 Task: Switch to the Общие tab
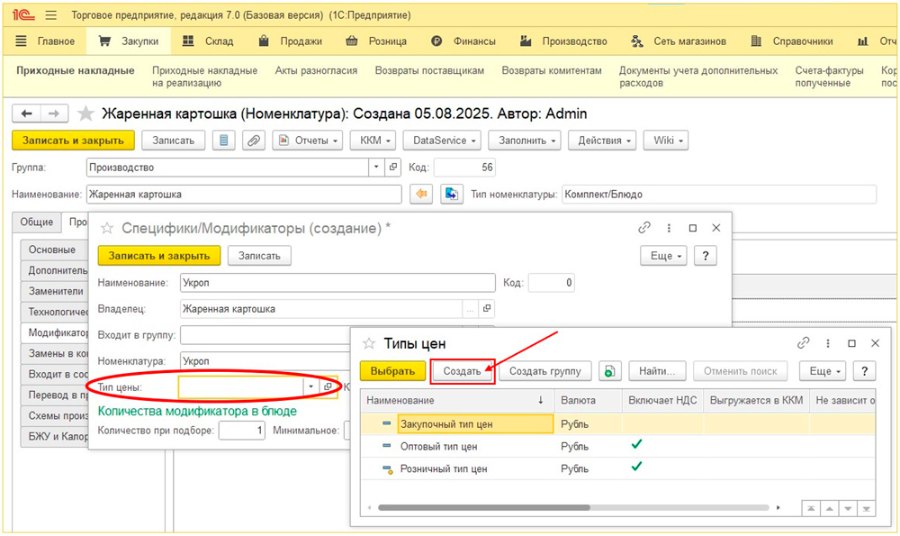tap(37, 222)
